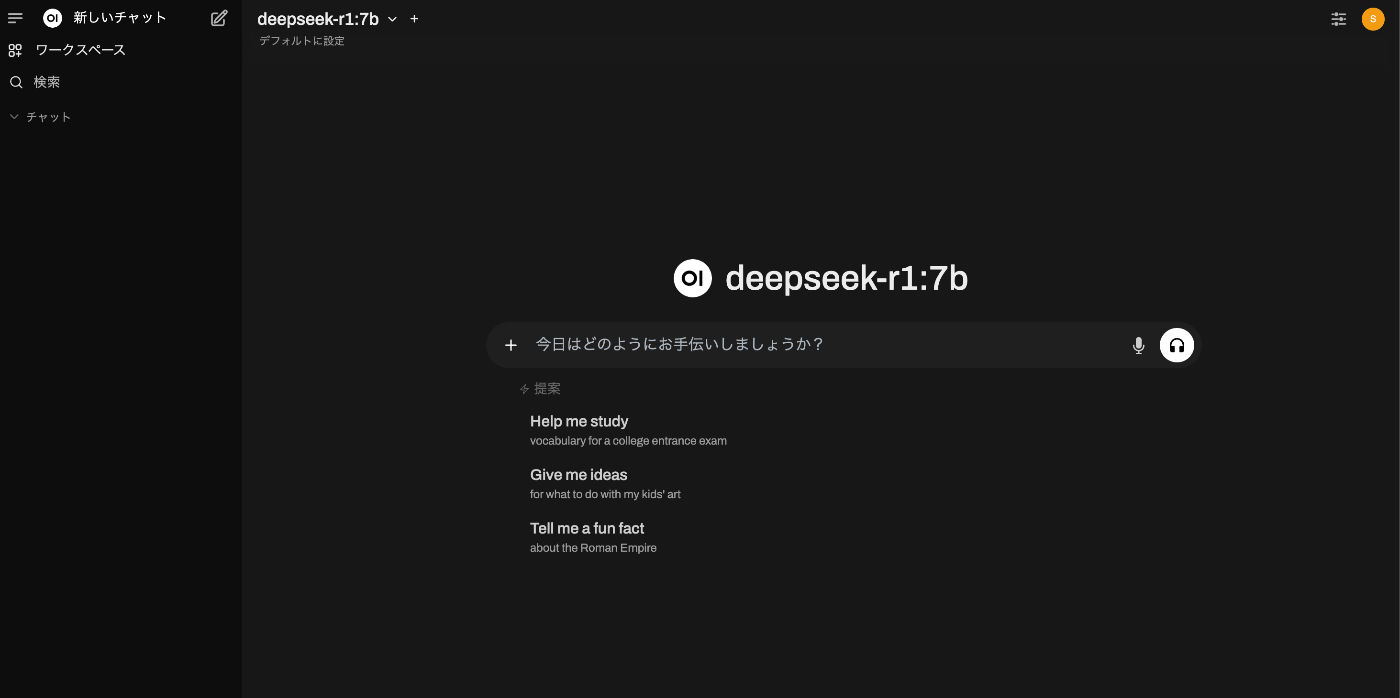Click the Open WebUI logo in the sidebar
Image resolution: width=1400 pixels, height=698 pixels.
pos(53,18)
